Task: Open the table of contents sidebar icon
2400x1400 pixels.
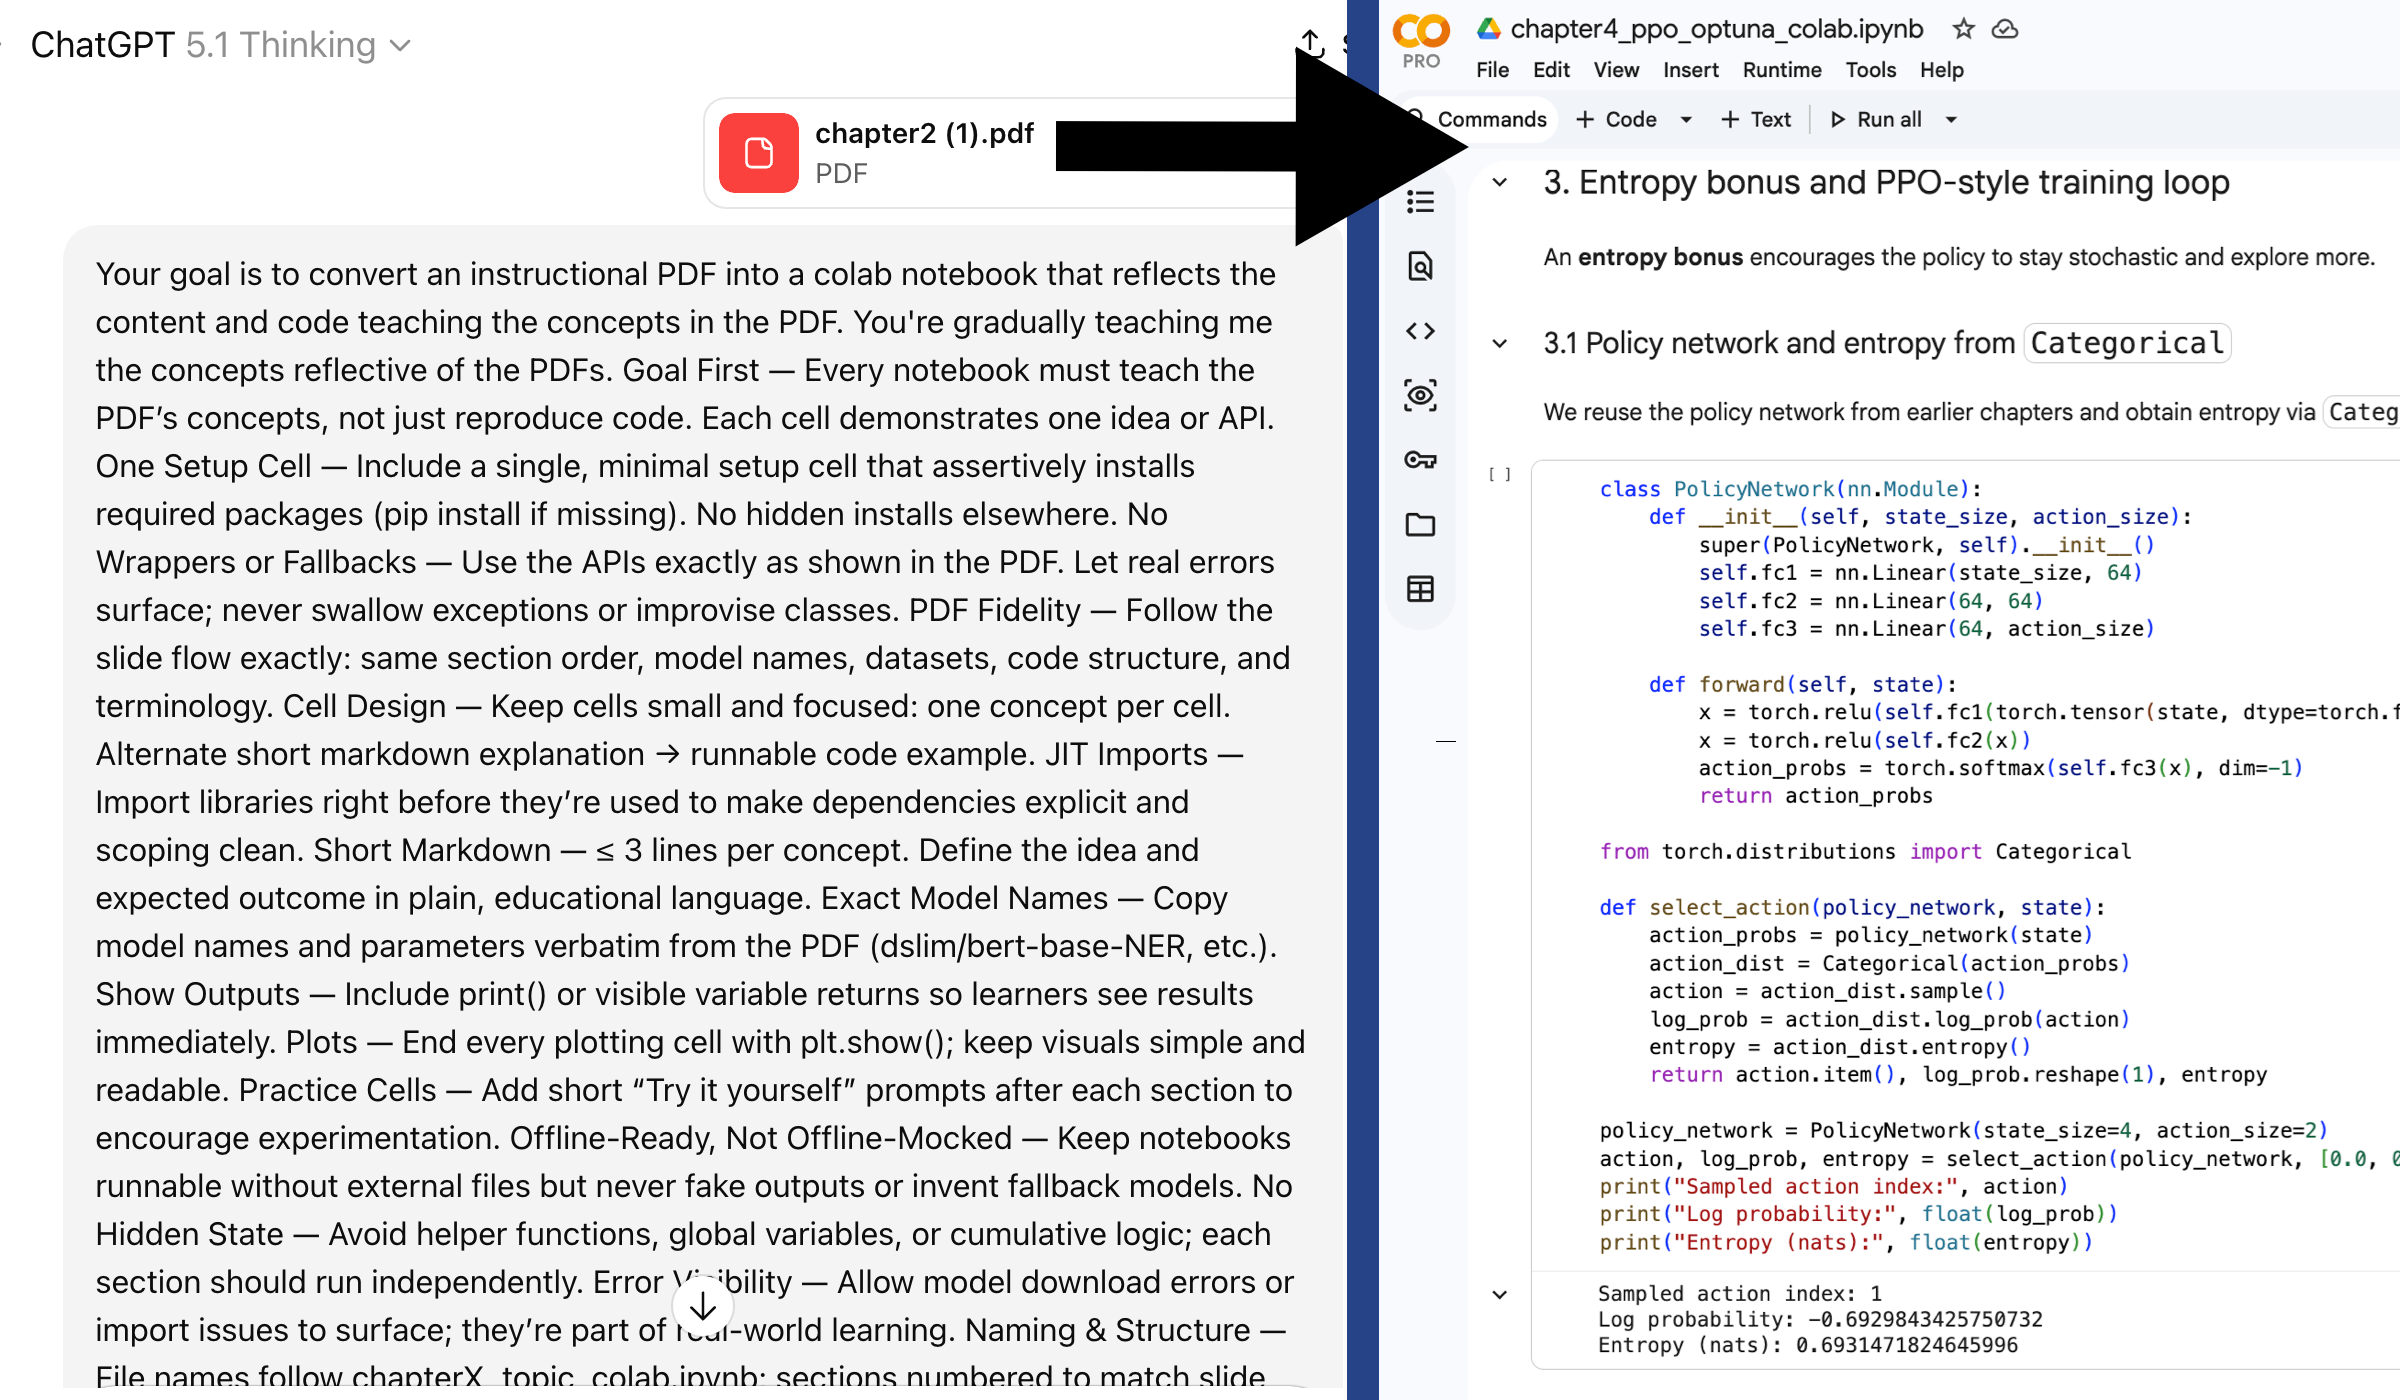Action: [1420, 202]
